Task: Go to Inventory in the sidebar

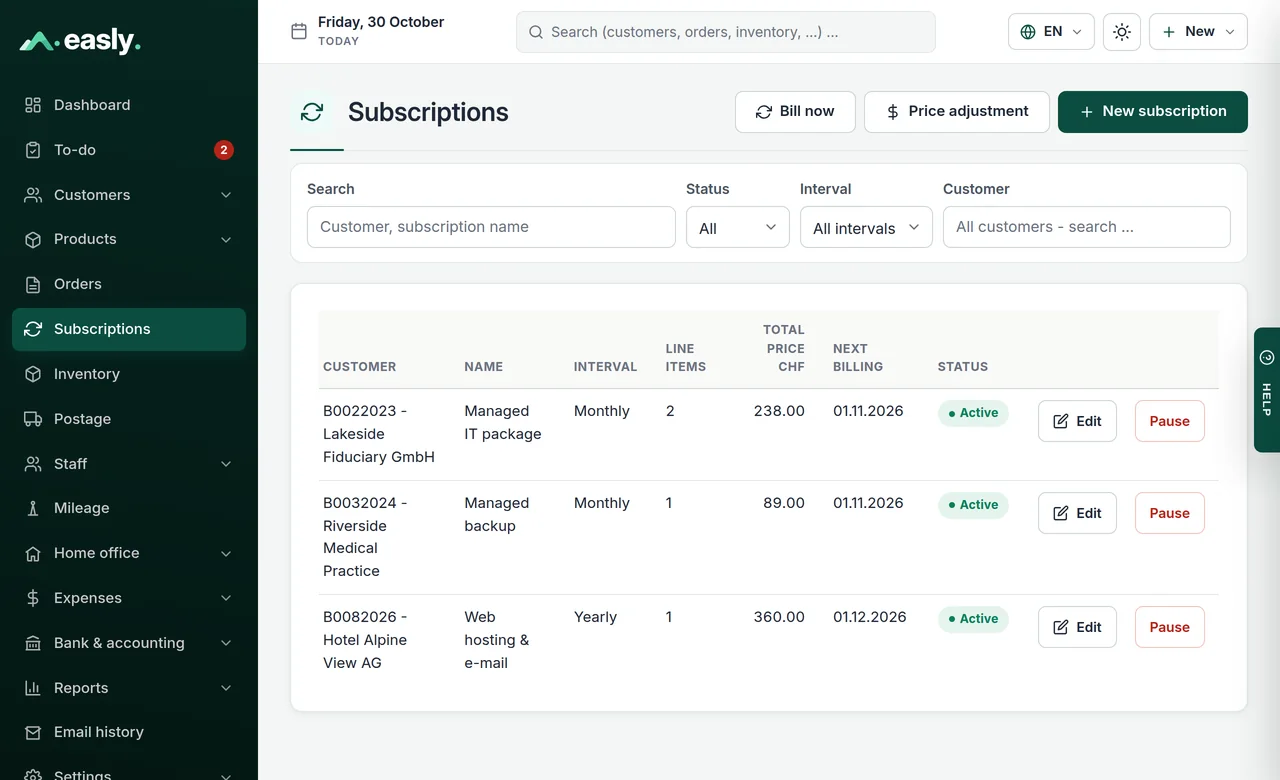Action: click(x=129, y=374)
